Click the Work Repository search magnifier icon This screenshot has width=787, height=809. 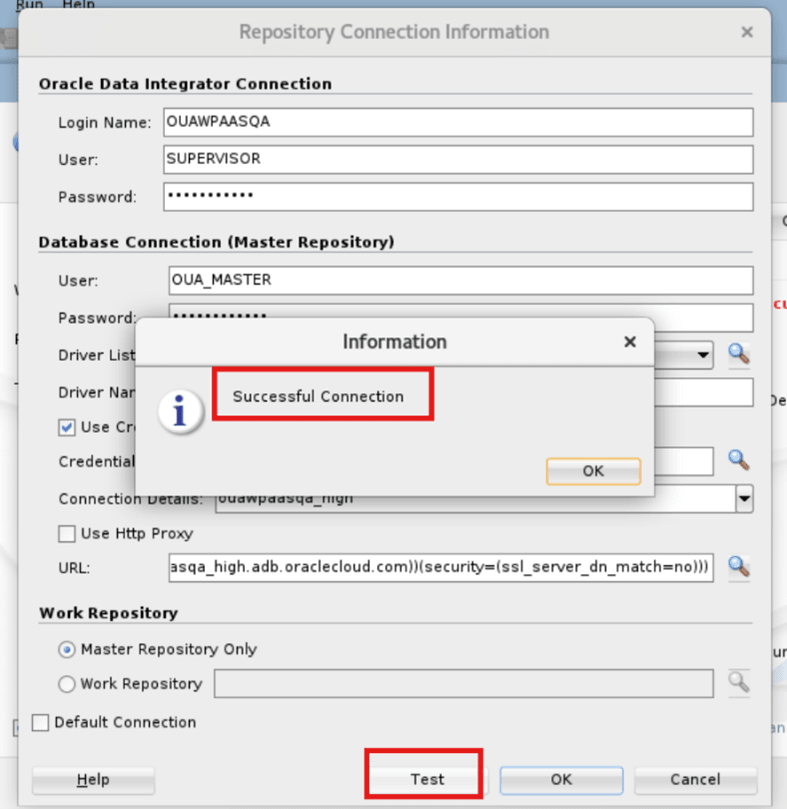coord(738,683)
